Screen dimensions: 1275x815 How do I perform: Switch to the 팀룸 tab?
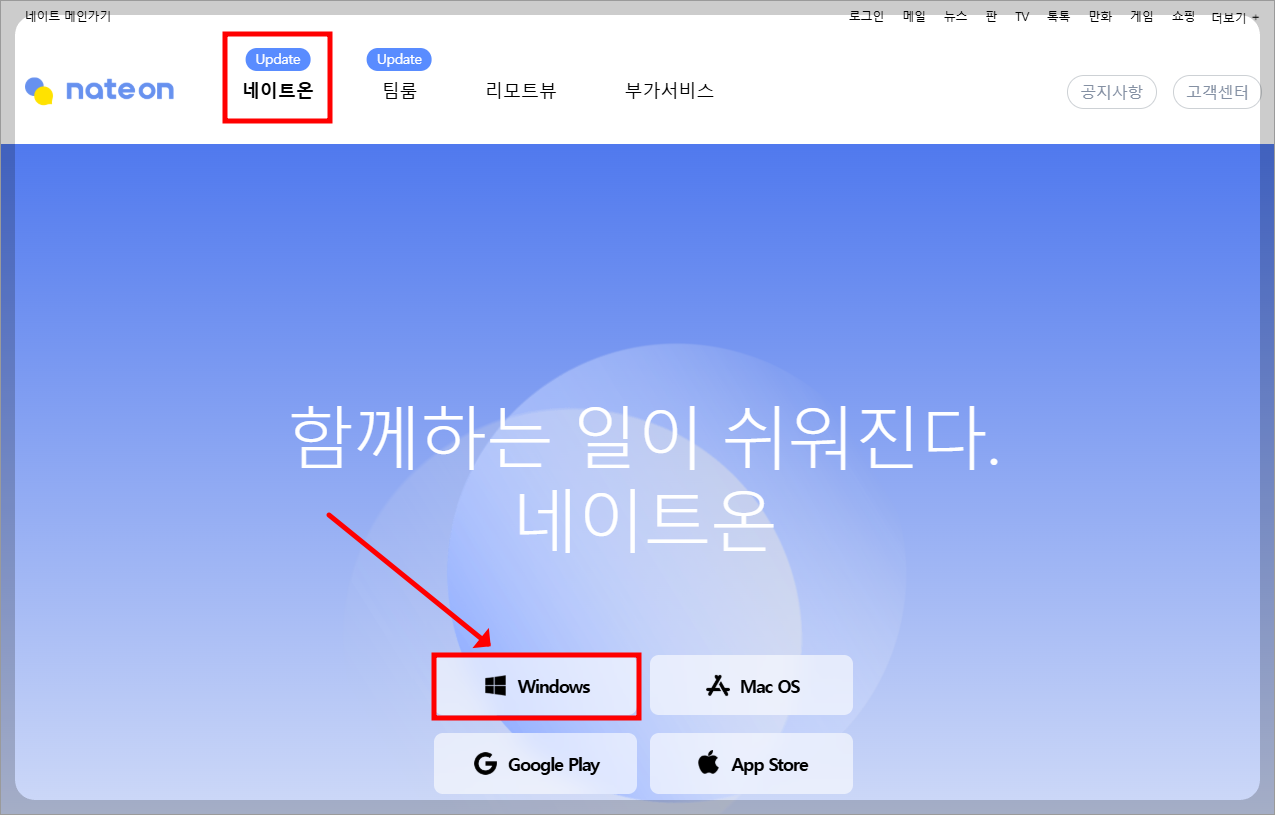[x=398, y=90]
